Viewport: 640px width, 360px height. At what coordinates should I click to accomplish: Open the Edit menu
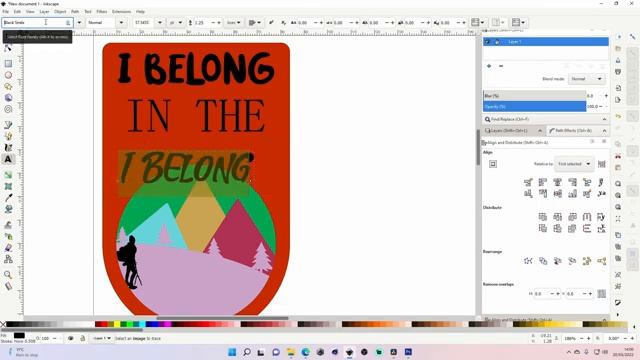[x=17, y=11]
